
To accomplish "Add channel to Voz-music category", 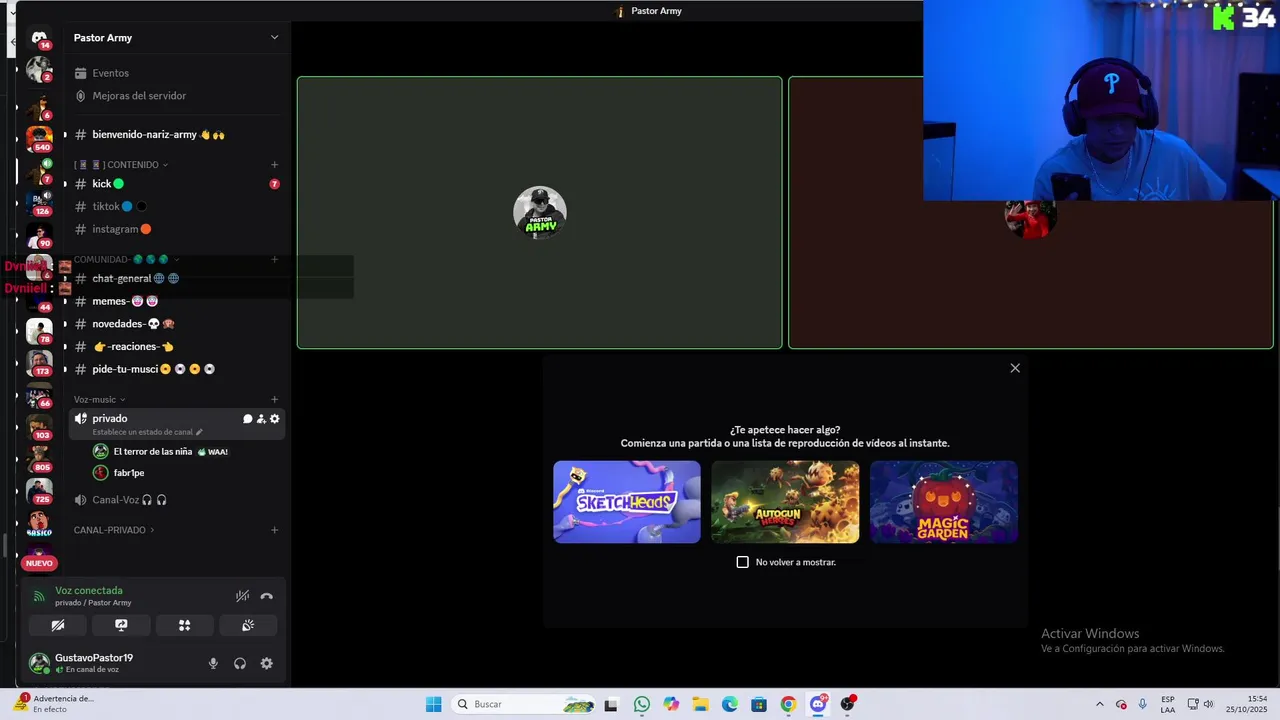I will point(275,400).
